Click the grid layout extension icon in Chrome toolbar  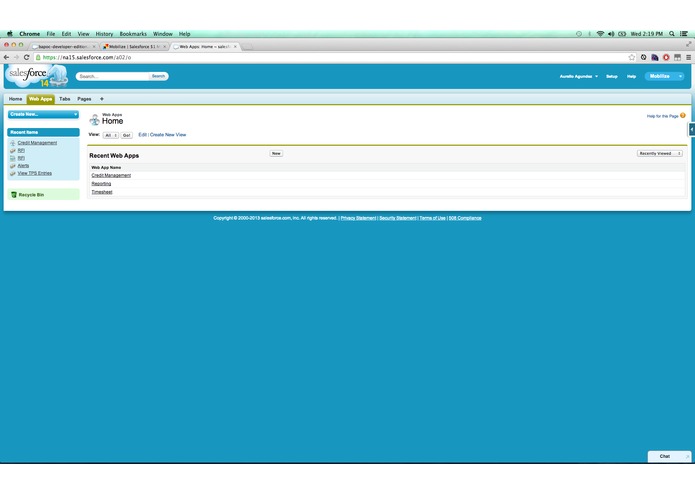[677, 57]
